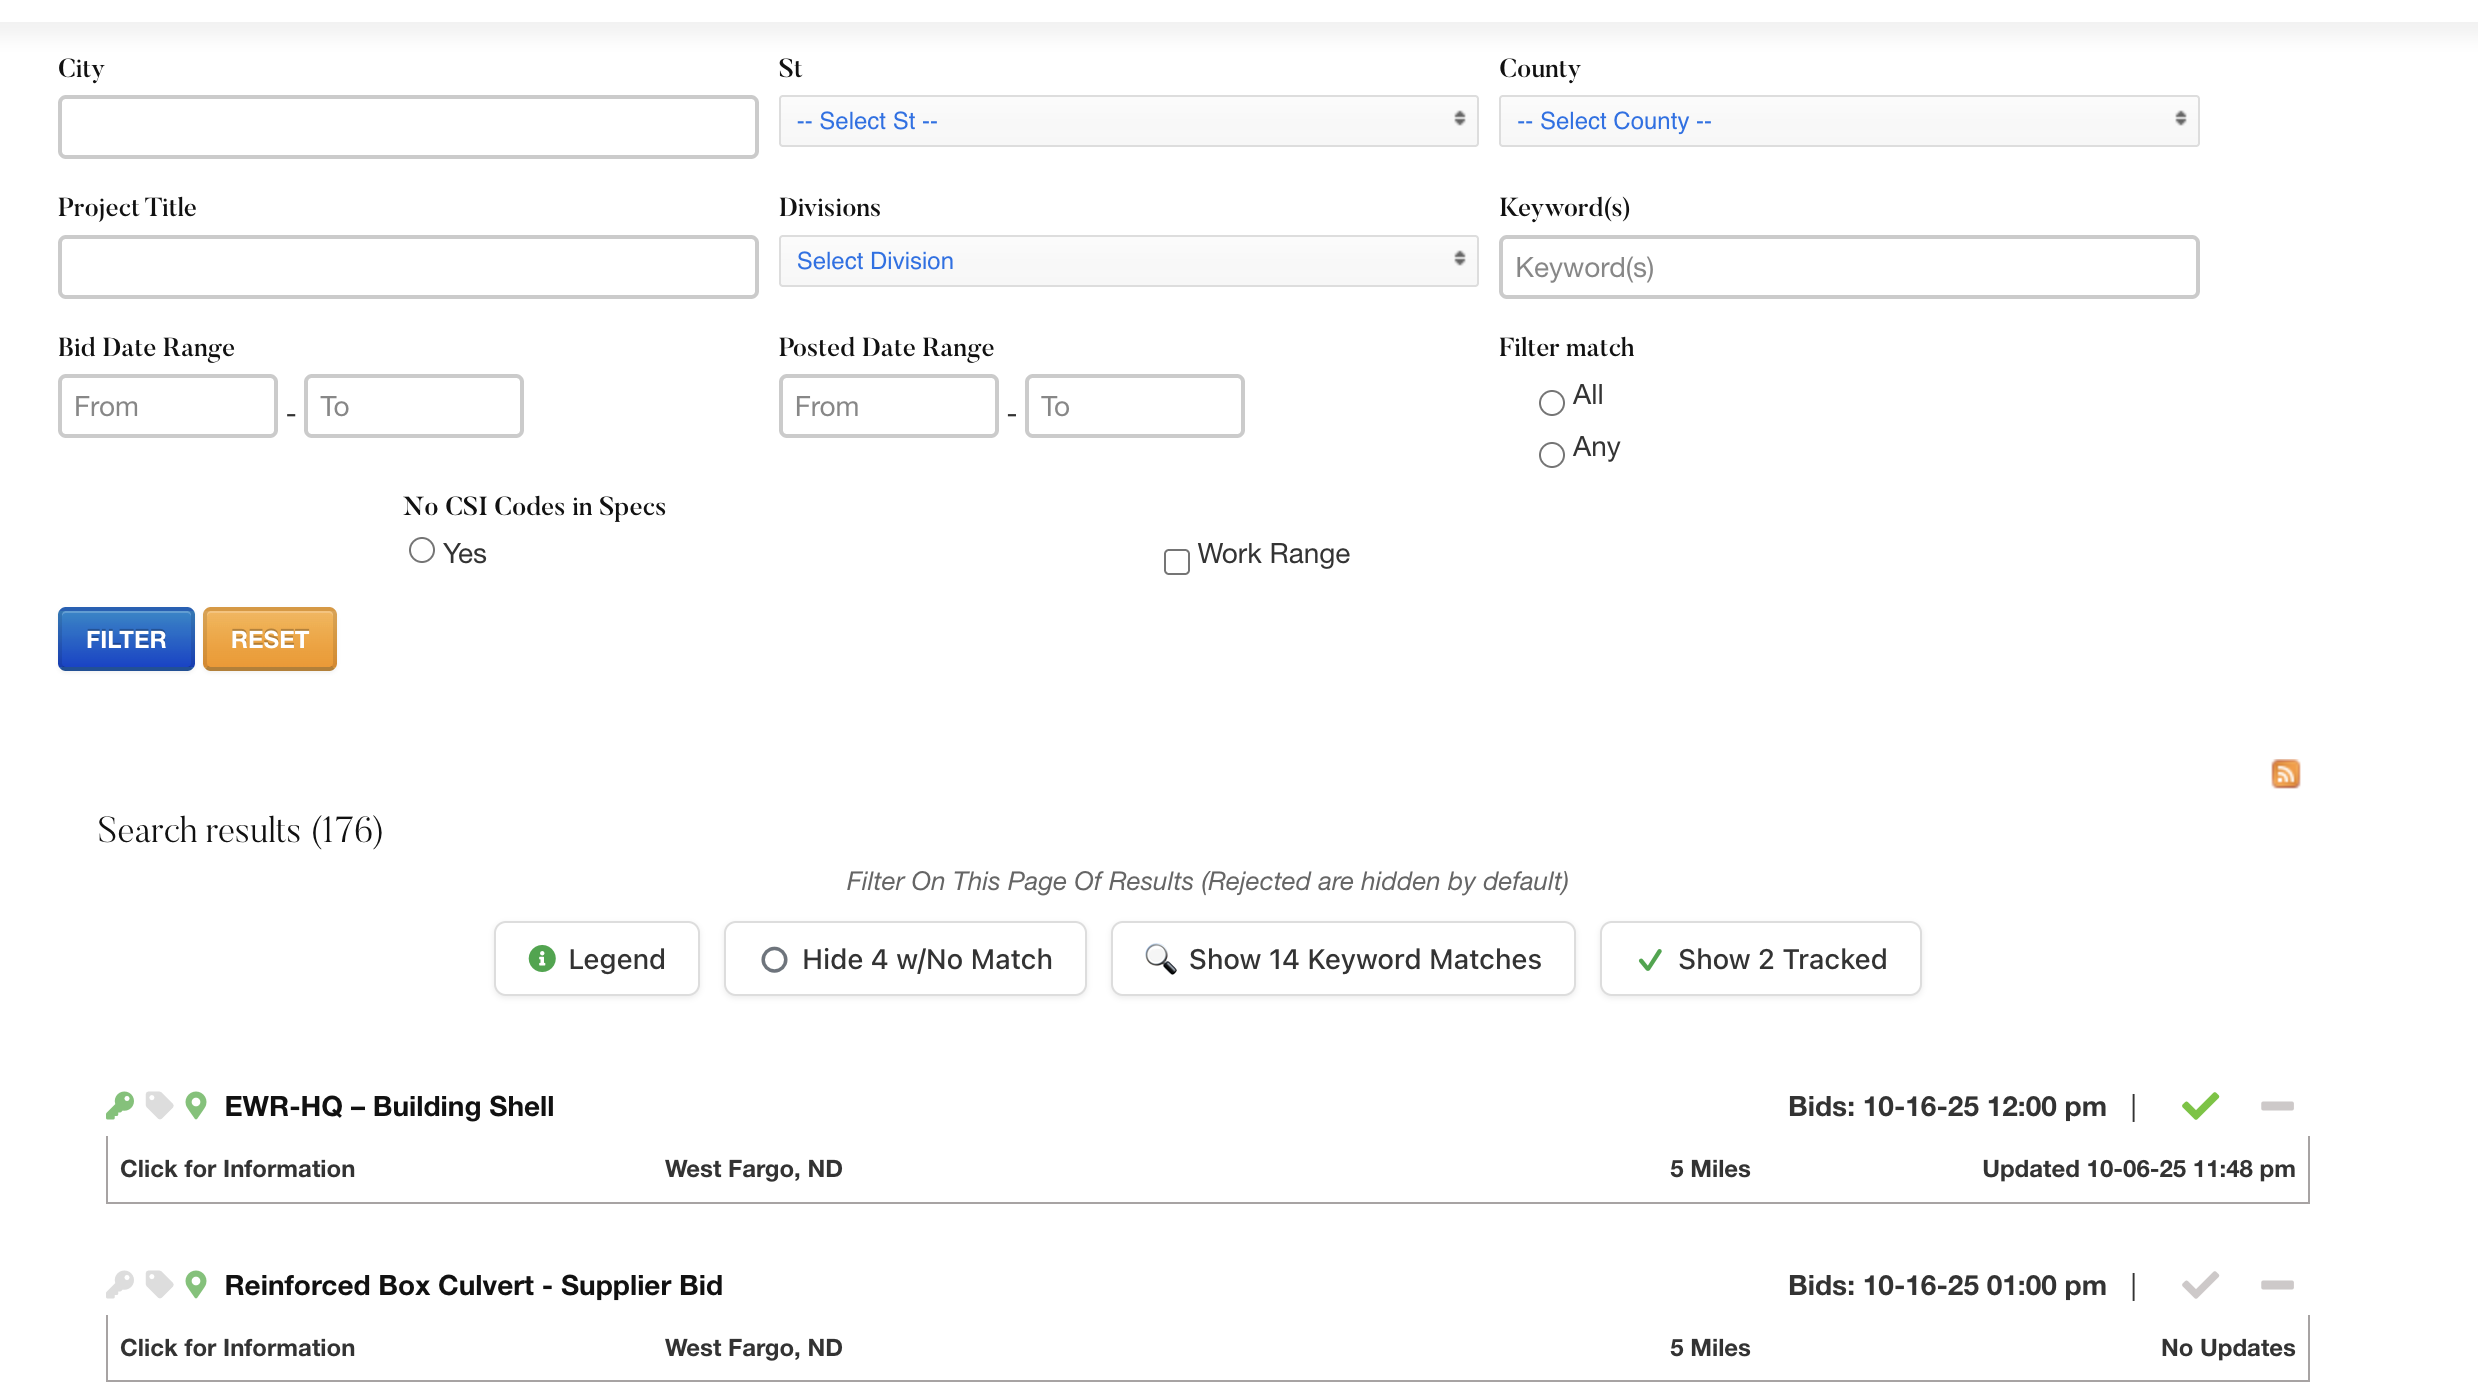Expand the Select Division dropdown
Screen dimensions: 2478x1400
[1128, 261]
